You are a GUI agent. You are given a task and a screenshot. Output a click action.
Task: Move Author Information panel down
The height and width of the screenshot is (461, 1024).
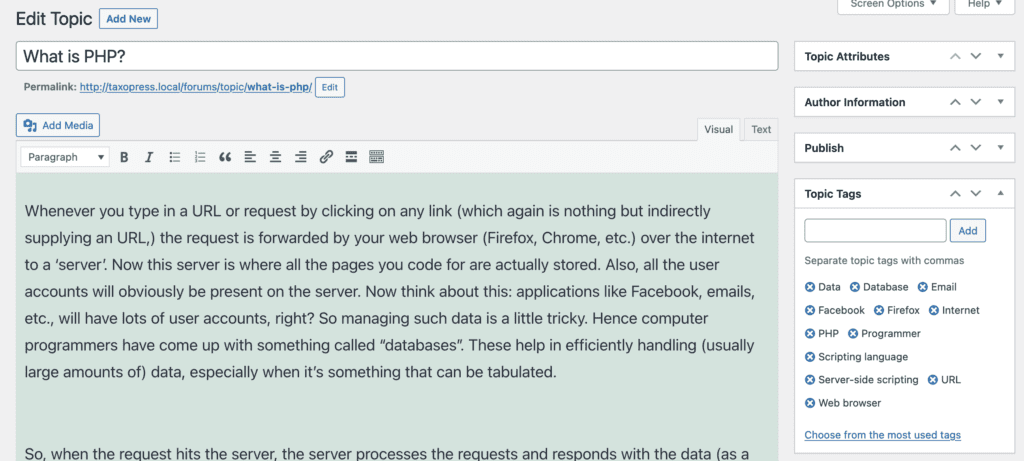[976, 102]
